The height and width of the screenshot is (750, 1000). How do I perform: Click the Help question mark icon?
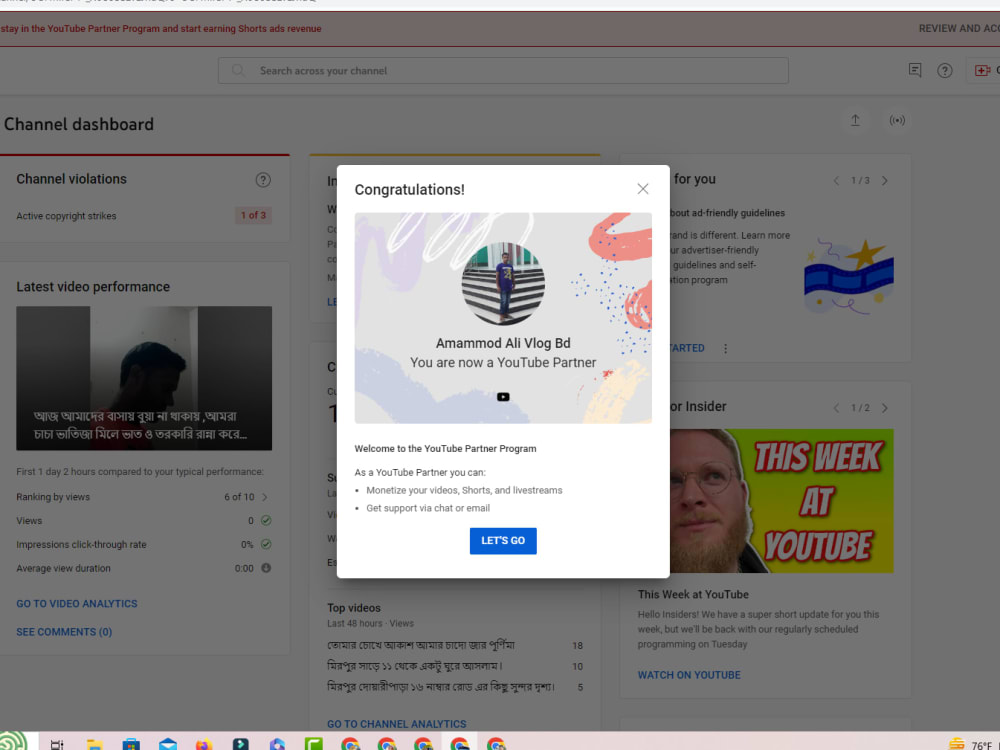tap(946, 70)
